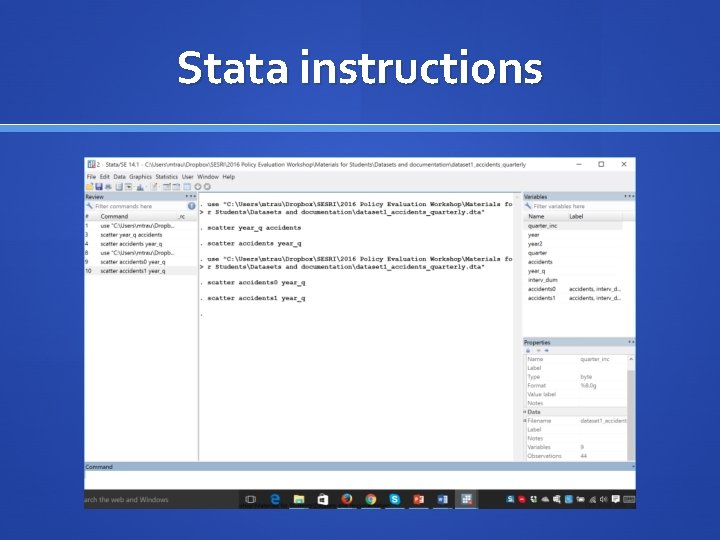Open the Edit menu

point(105,177)
